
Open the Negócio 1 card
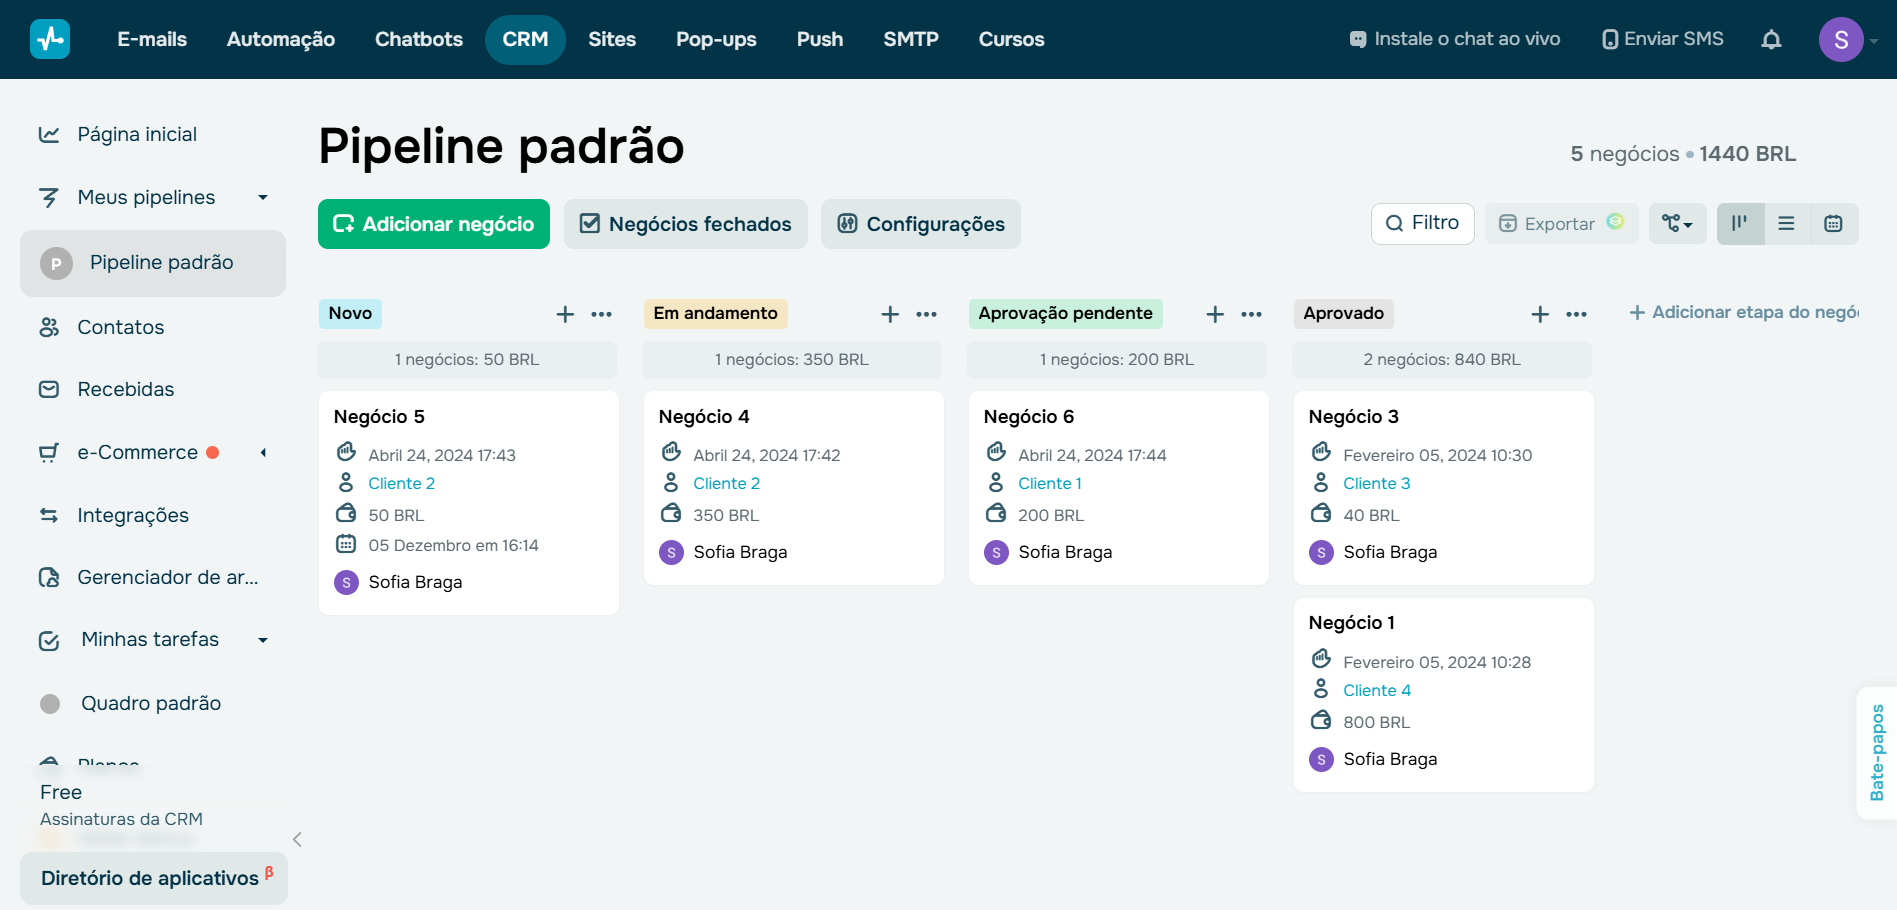tap(1444, 695)
